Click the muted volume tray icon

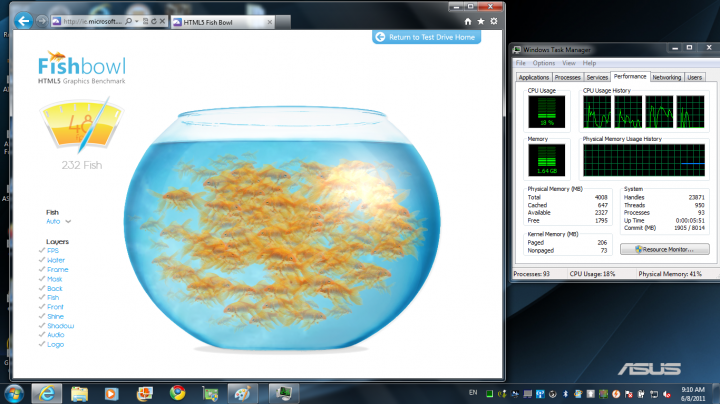click(x=667, y=394)
